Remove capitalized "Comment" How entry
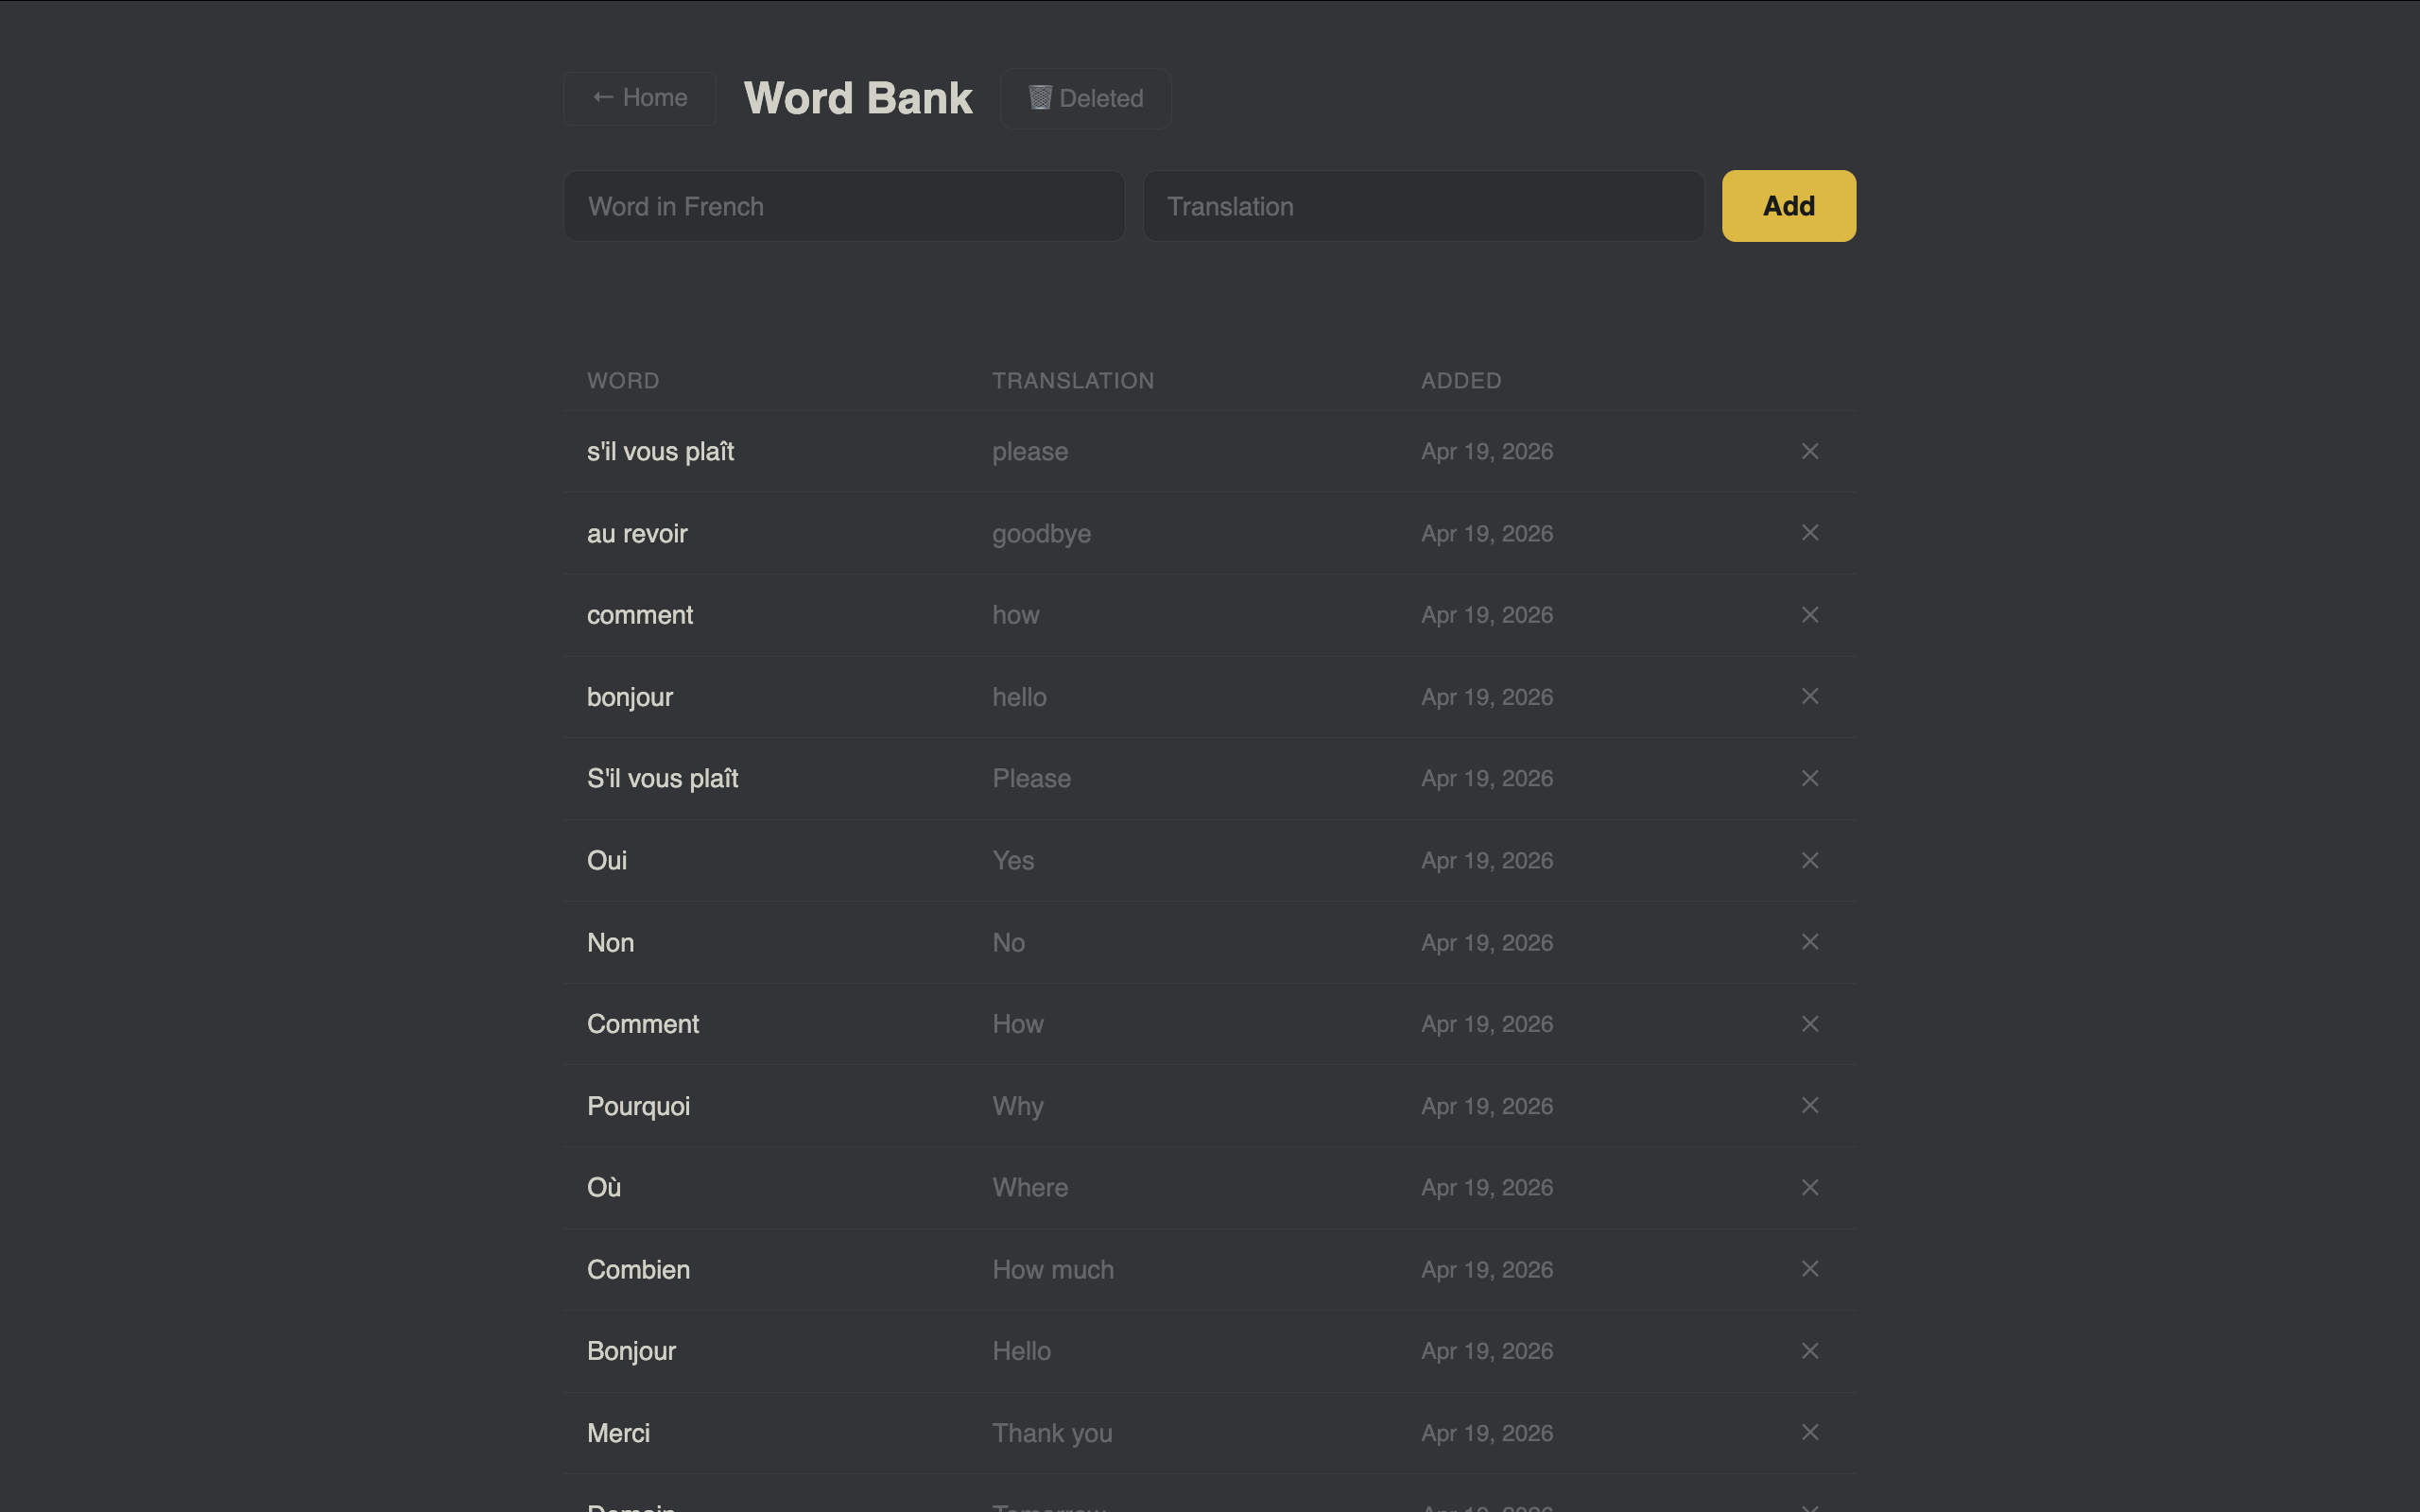The height and width of the screenshot is (1512, 2420). 1809,1024
